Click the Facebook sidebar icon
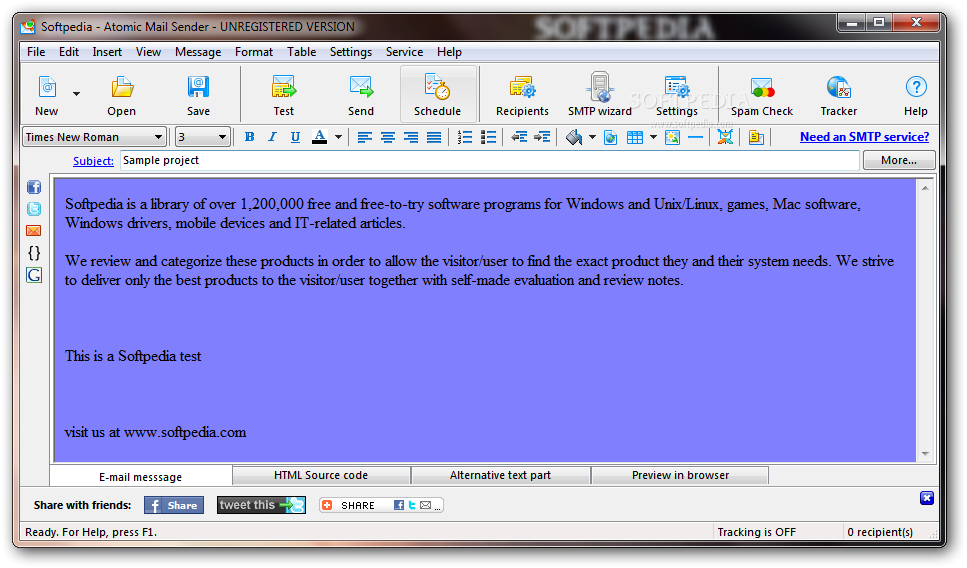This screenshot has height=568, width=967. (x=34, y=187)
